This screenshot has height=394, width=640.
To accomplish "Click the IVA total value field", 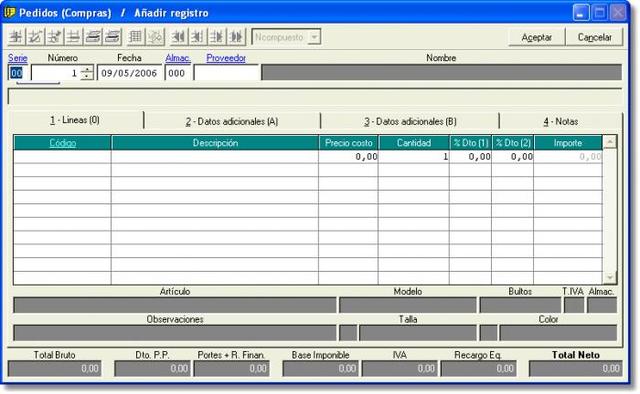I will 400,369.
